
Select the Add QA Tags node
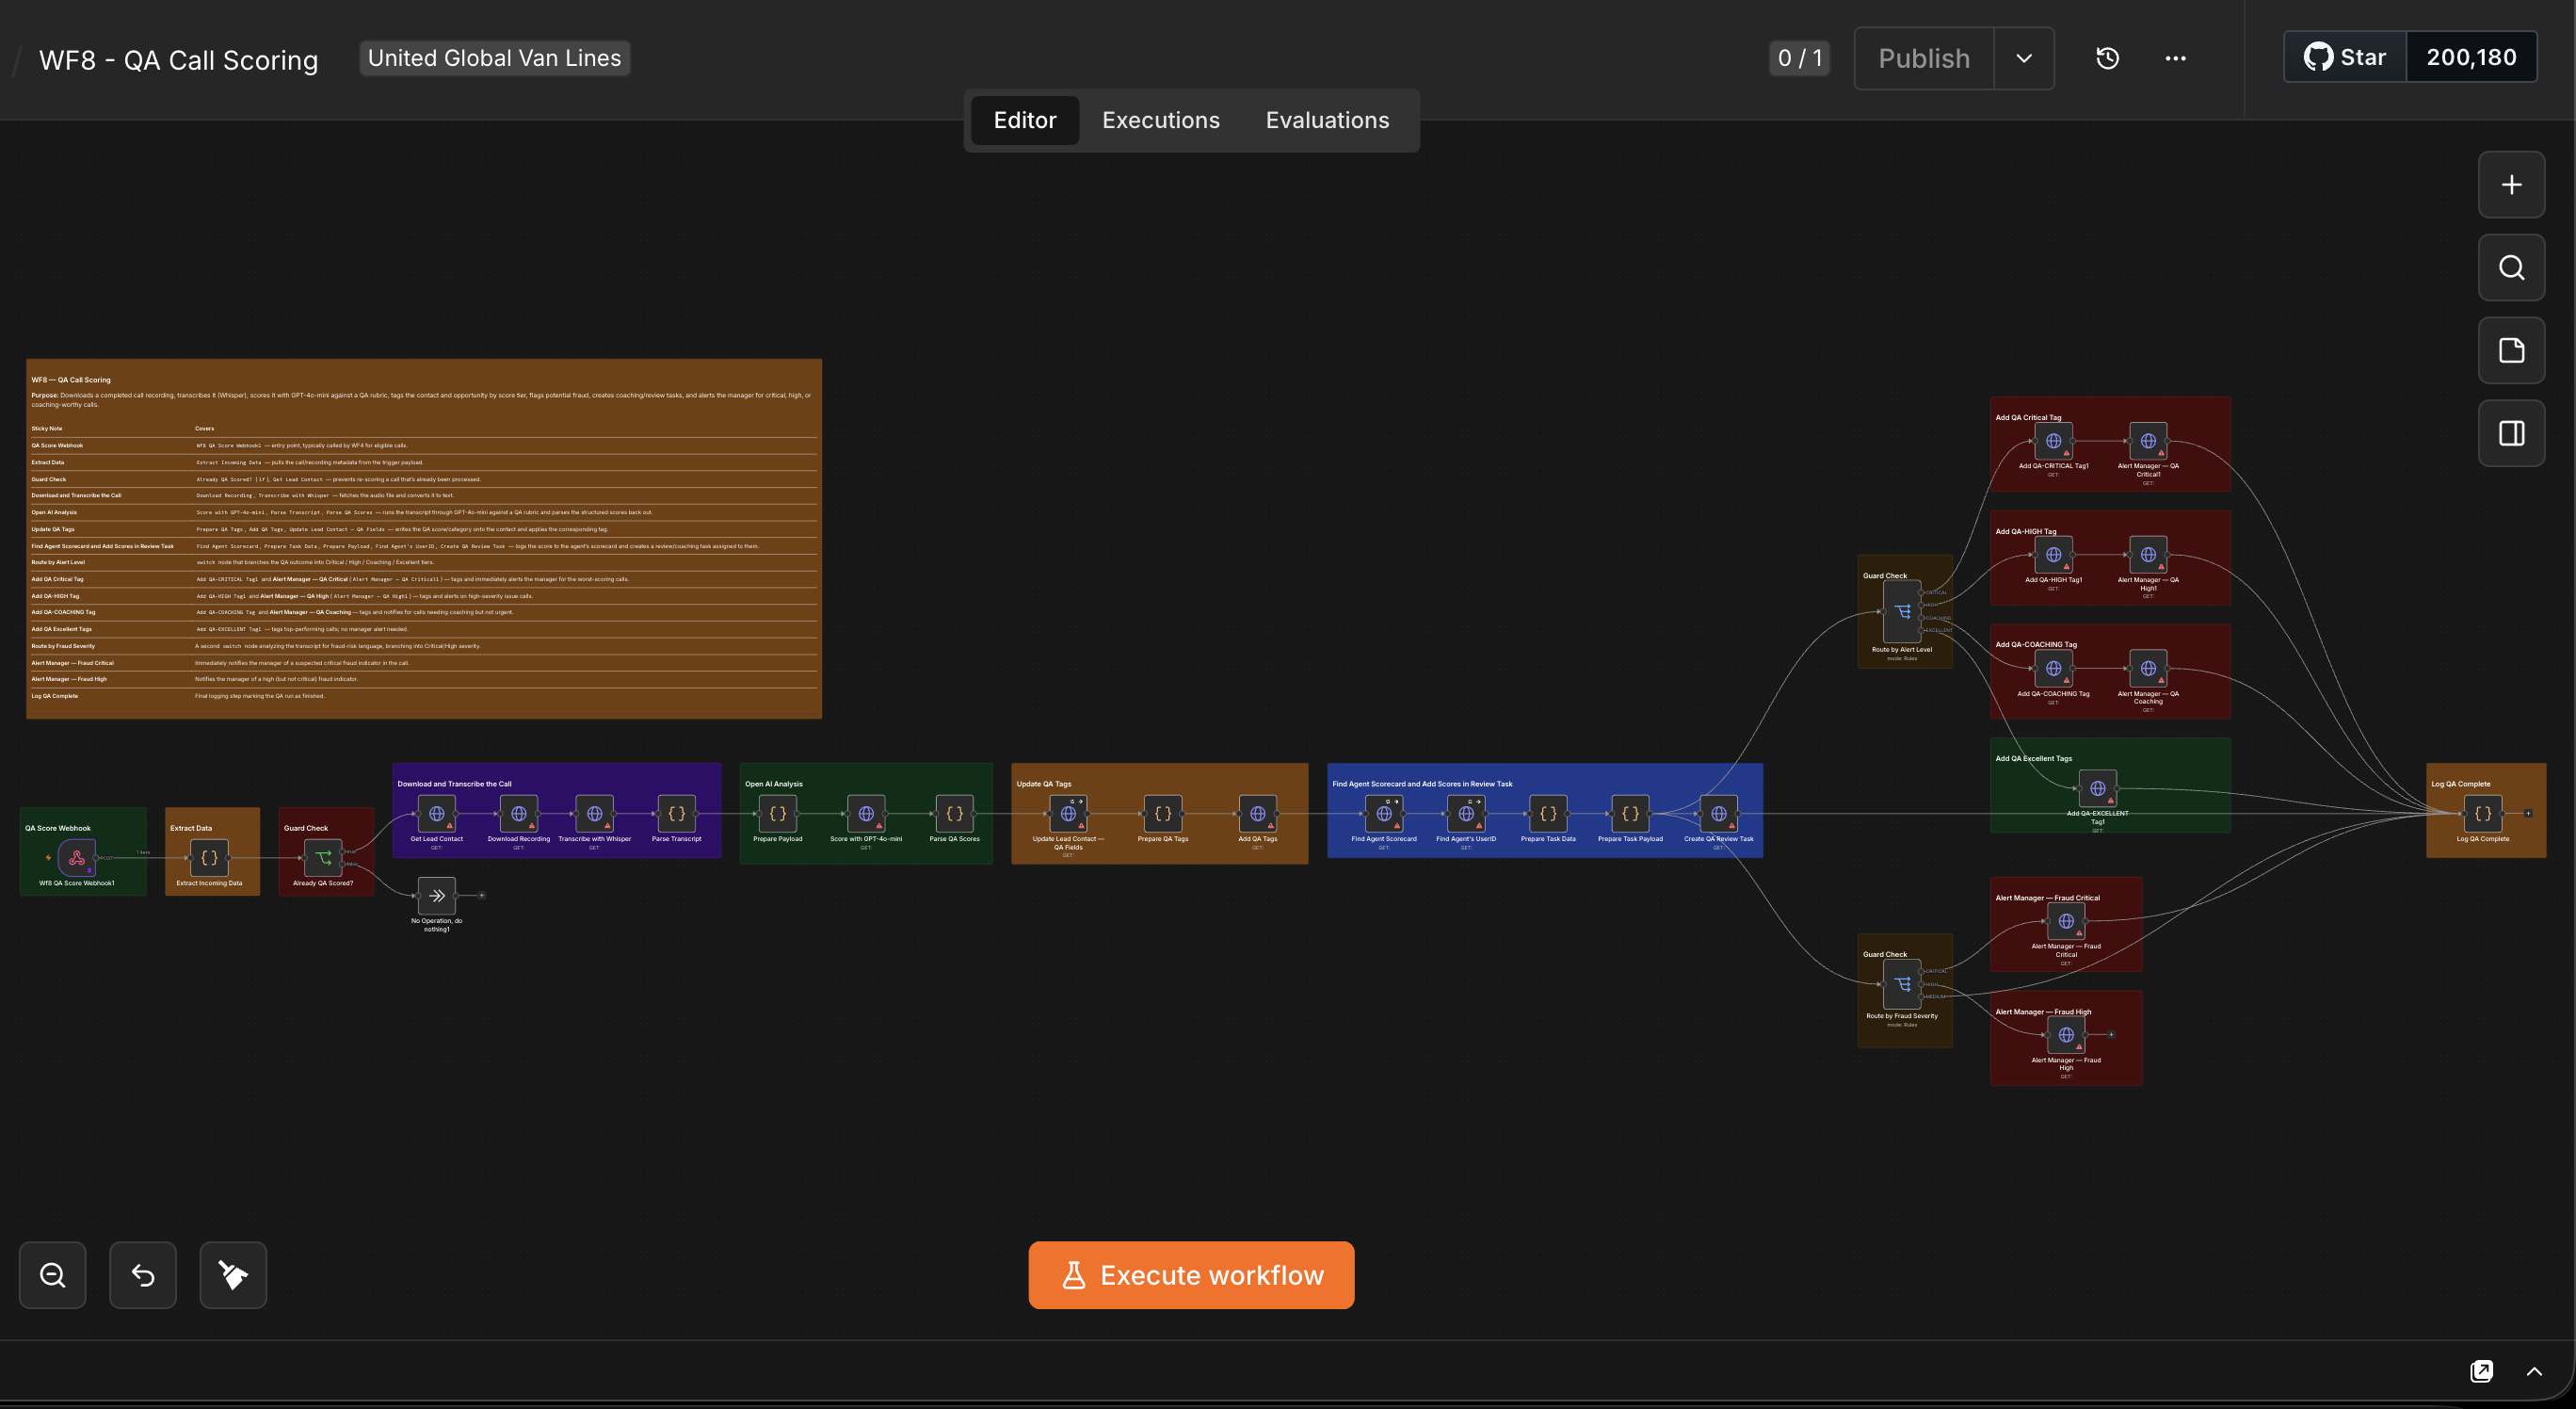[x=1258, y=814]
